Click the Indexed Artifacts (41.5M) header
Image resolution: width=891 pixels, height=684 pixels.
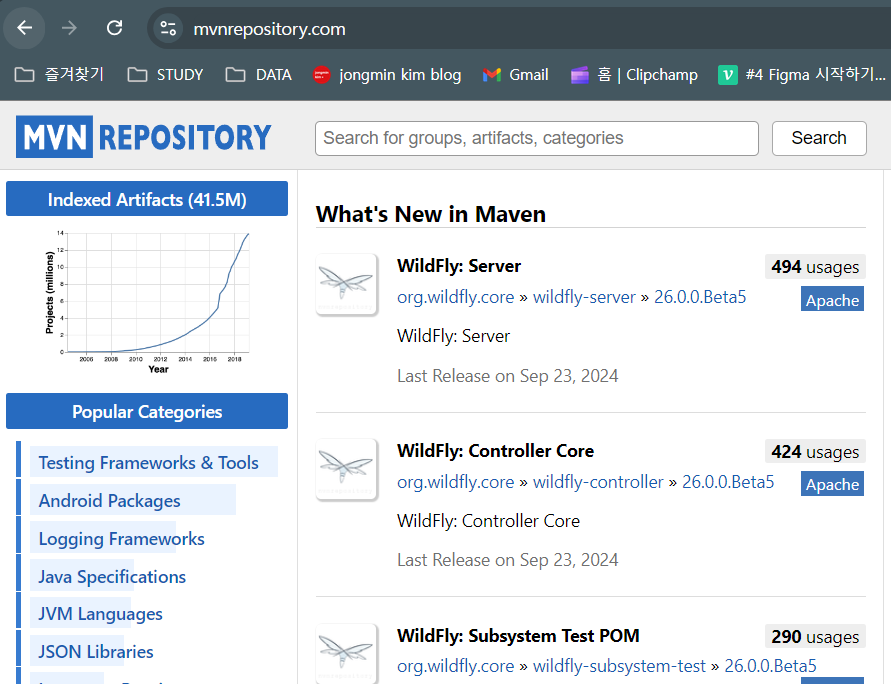click(147, 199)
